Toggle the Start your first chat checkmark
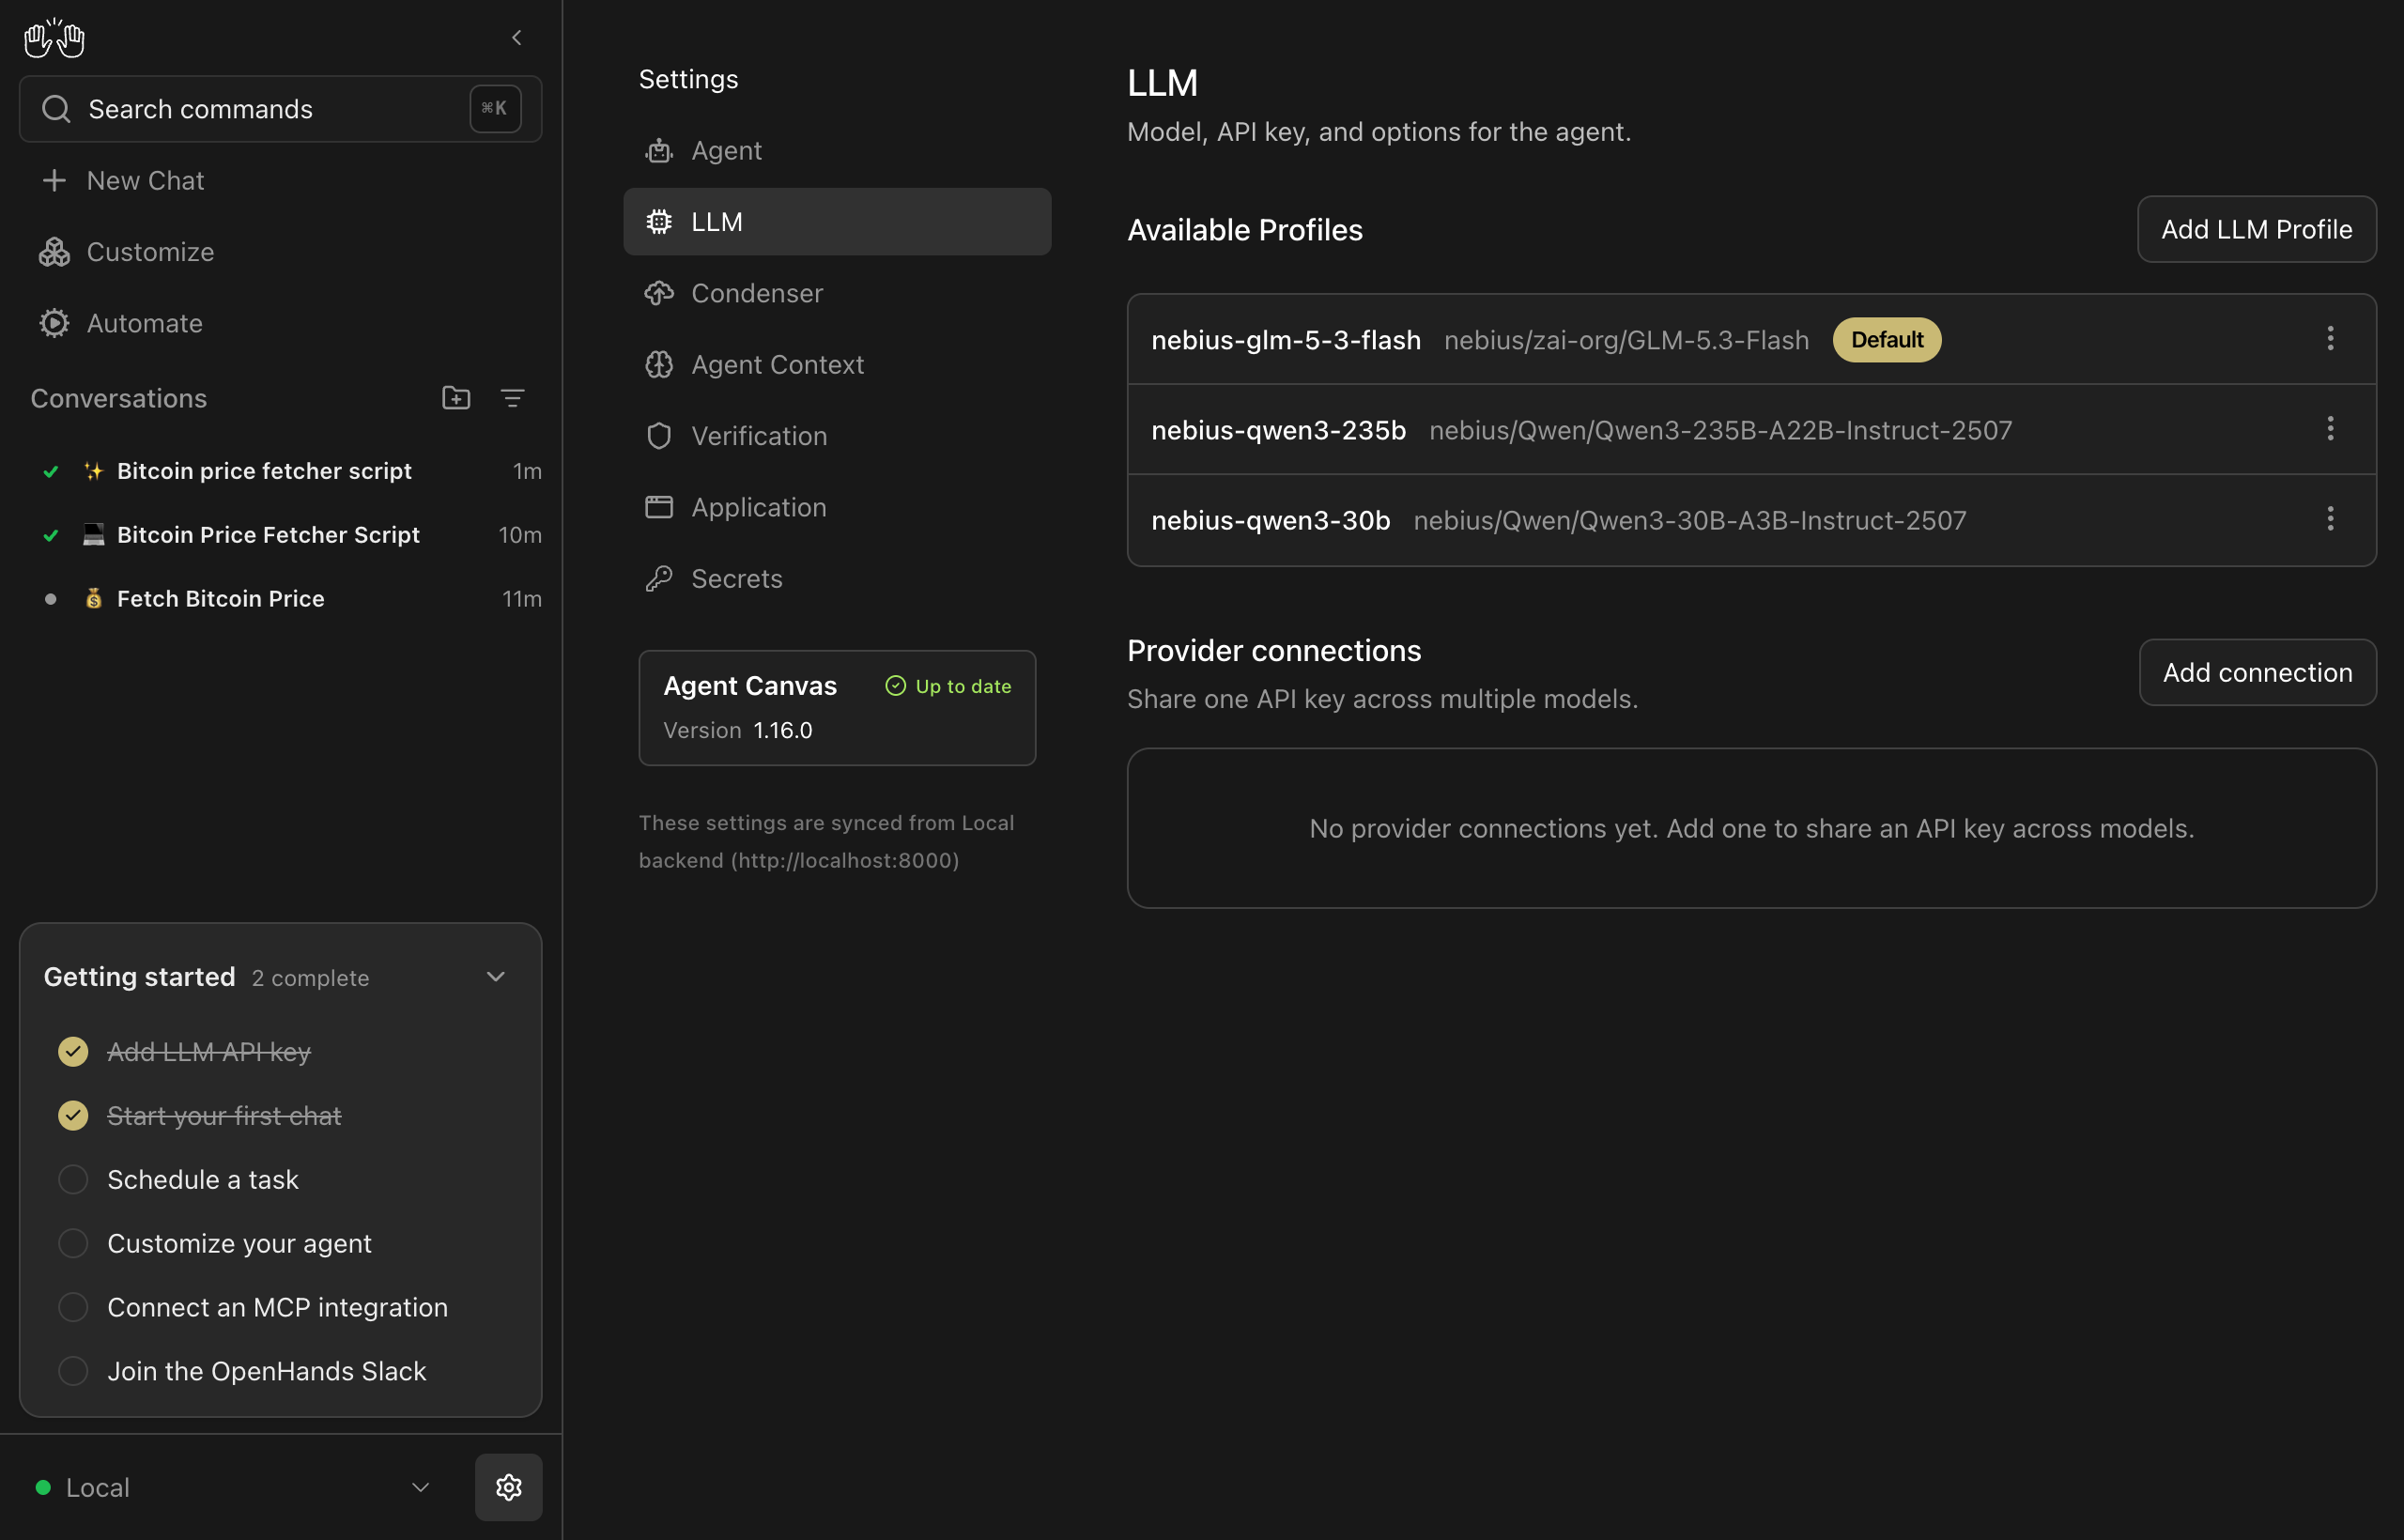The width and height of the screenshot is (2404, 1540). point(73,1116)
